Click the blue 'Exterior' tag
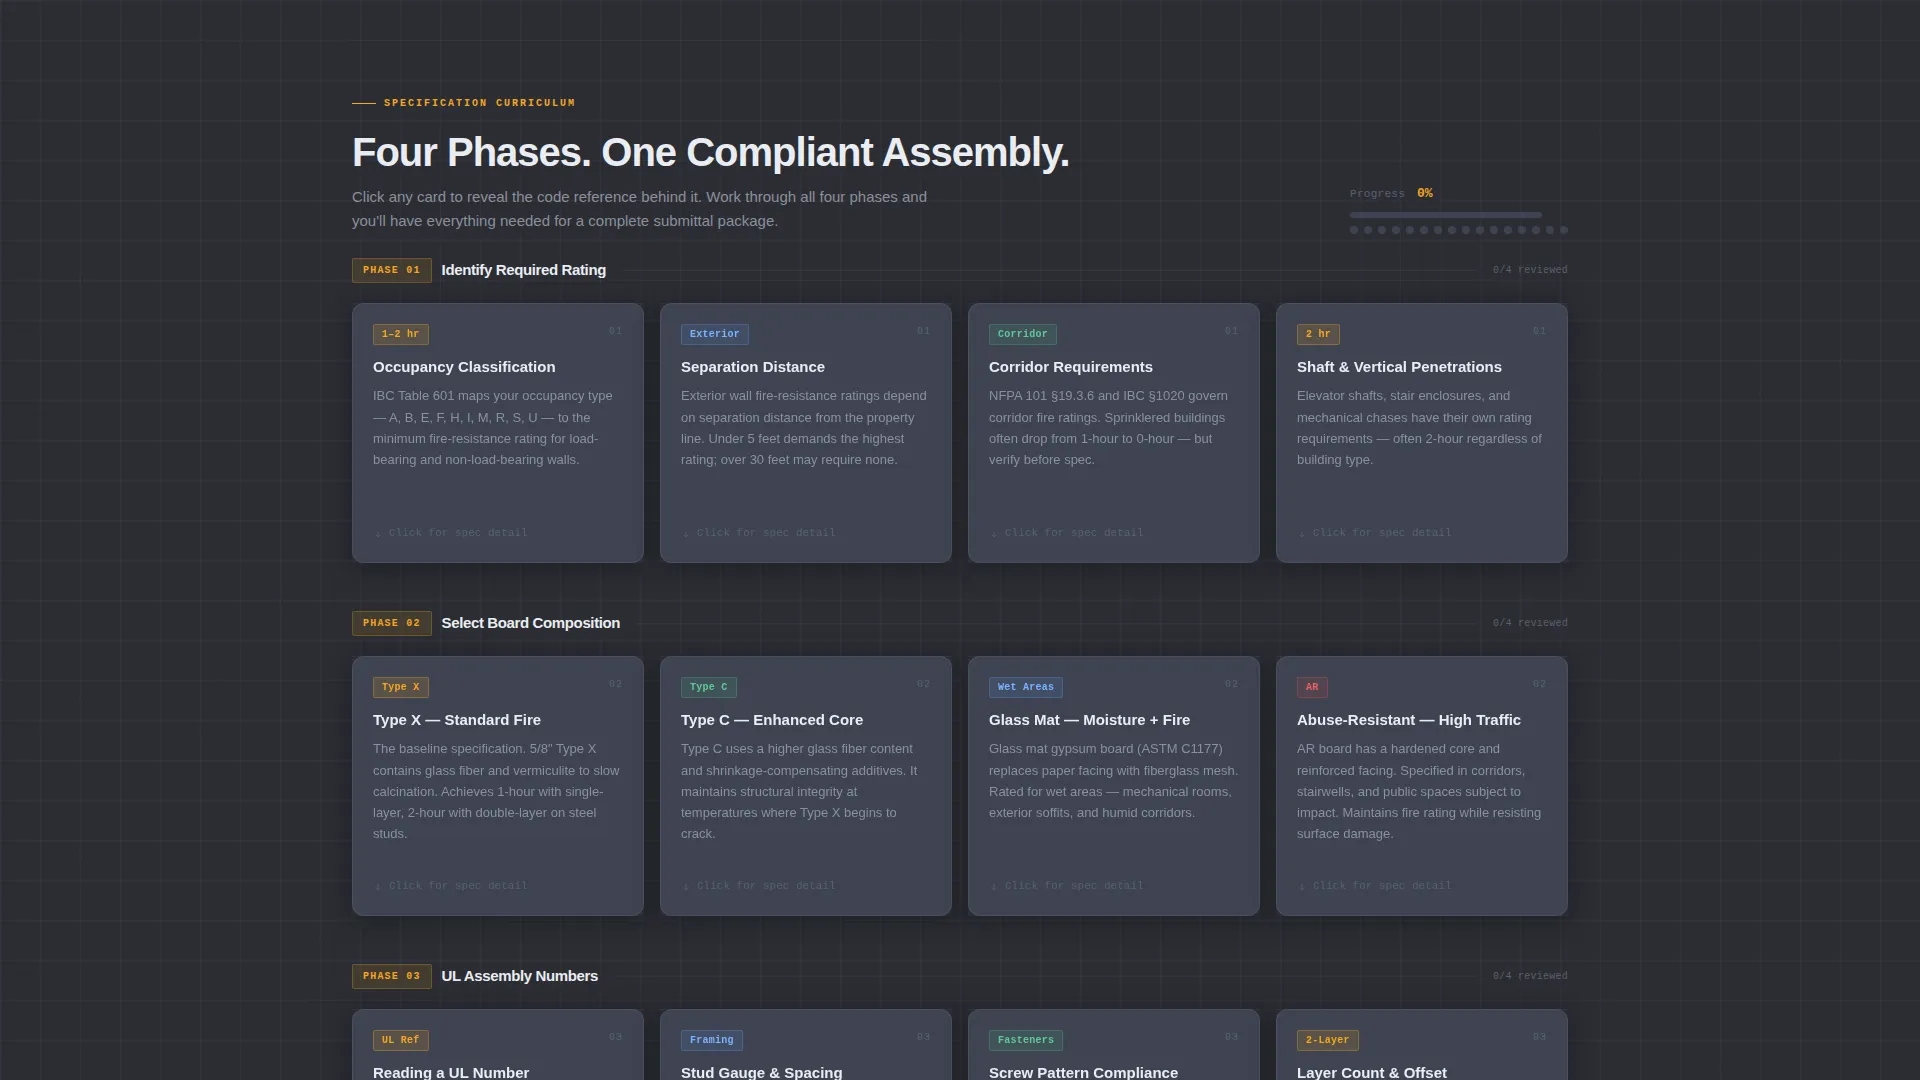 click(714, 334)
